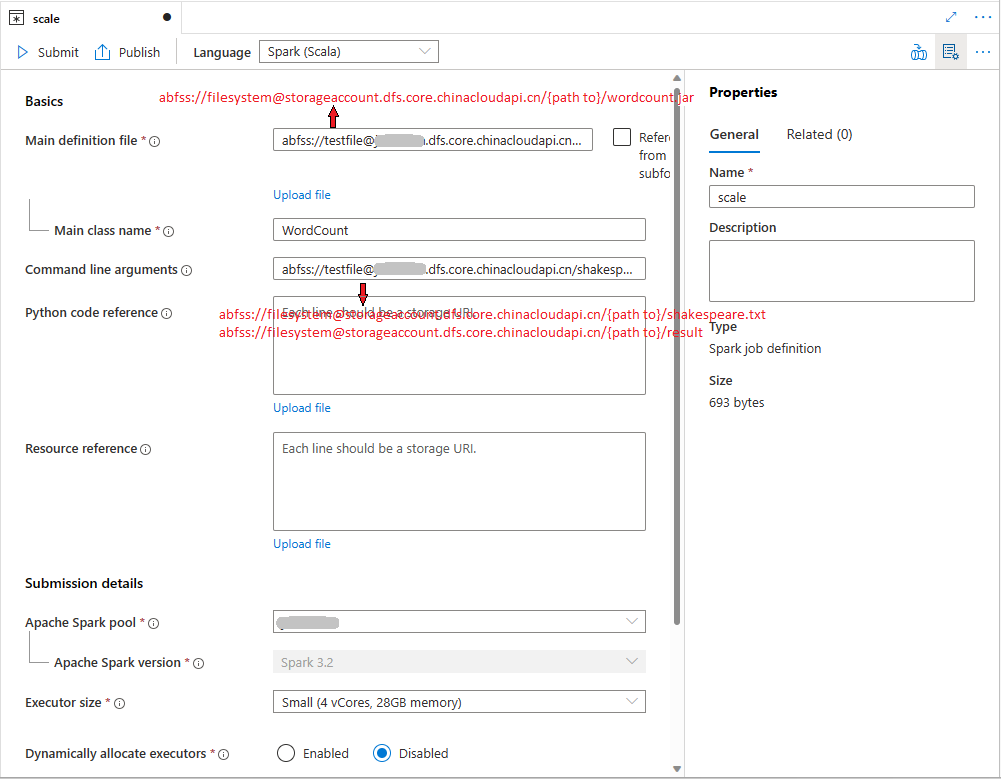Open the tab bar ellipsis menu
Viewport: 1001px width, 779px height.
pos(983,17)
